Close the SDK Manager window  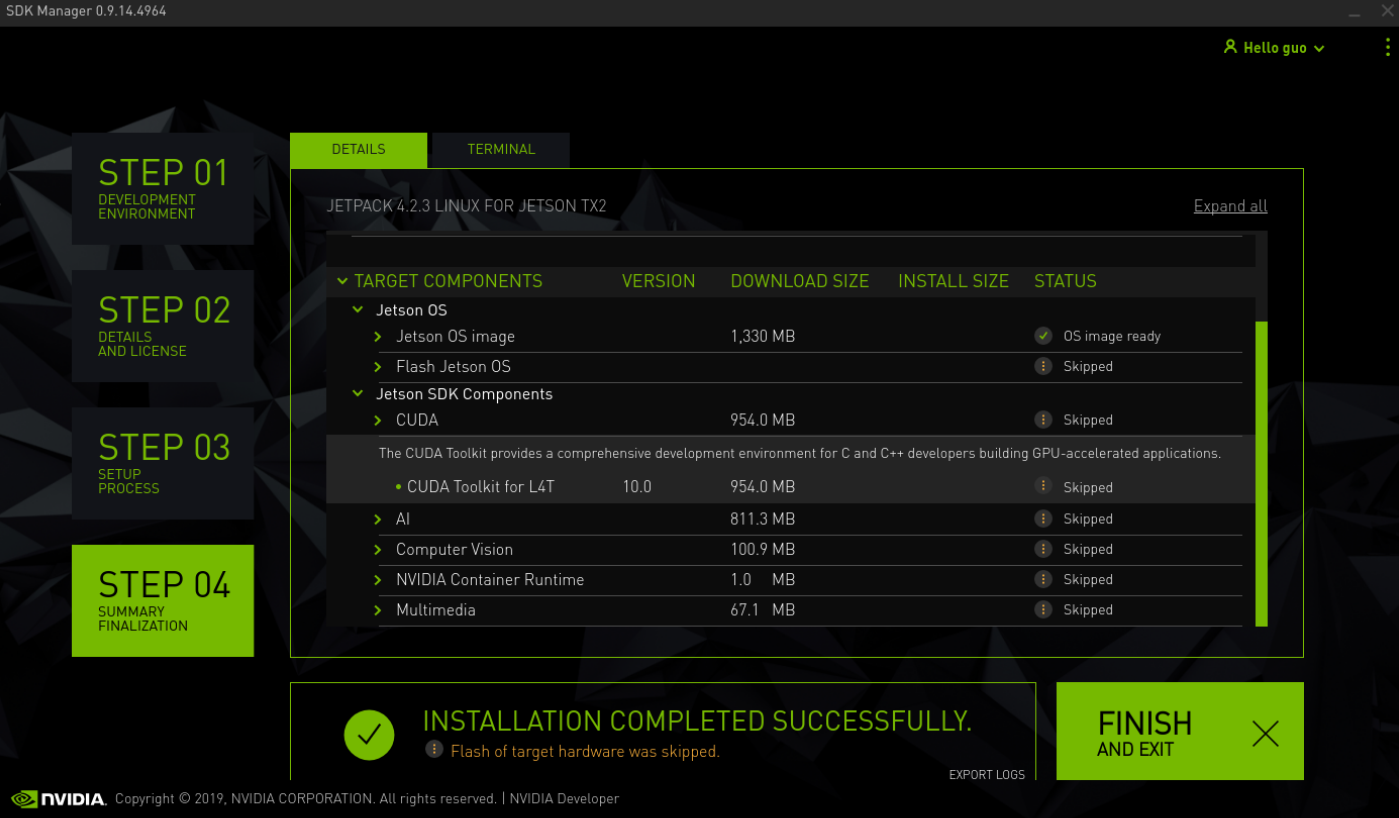click(x=1387, y=11)
